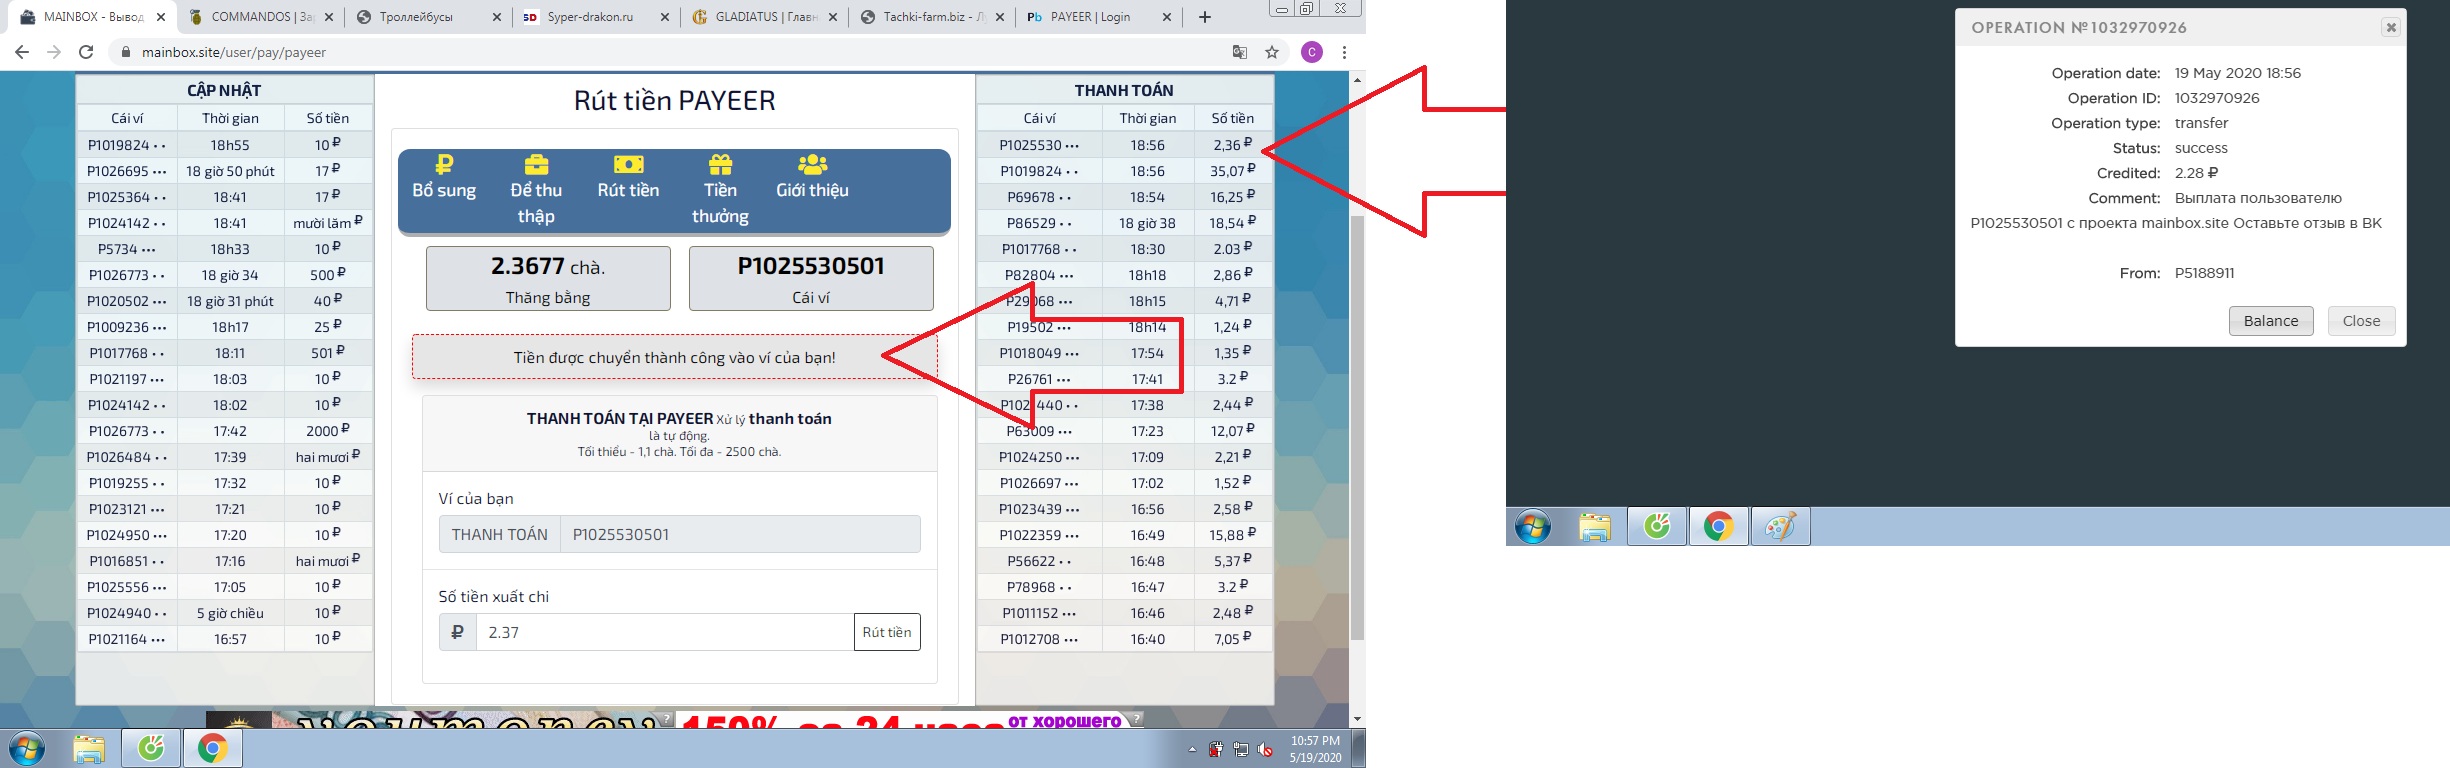The image size is (2450, 768).
Task: Open a new browser tab
Action: (1205, 17)
